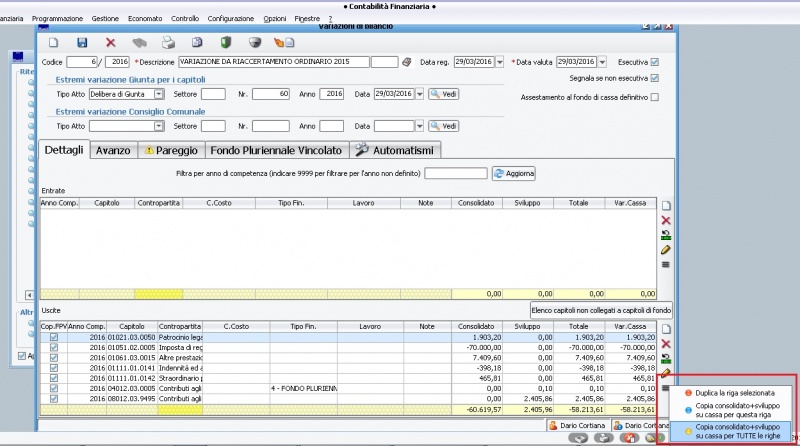Delete row in Uscite grid with red X

point(666,343)
